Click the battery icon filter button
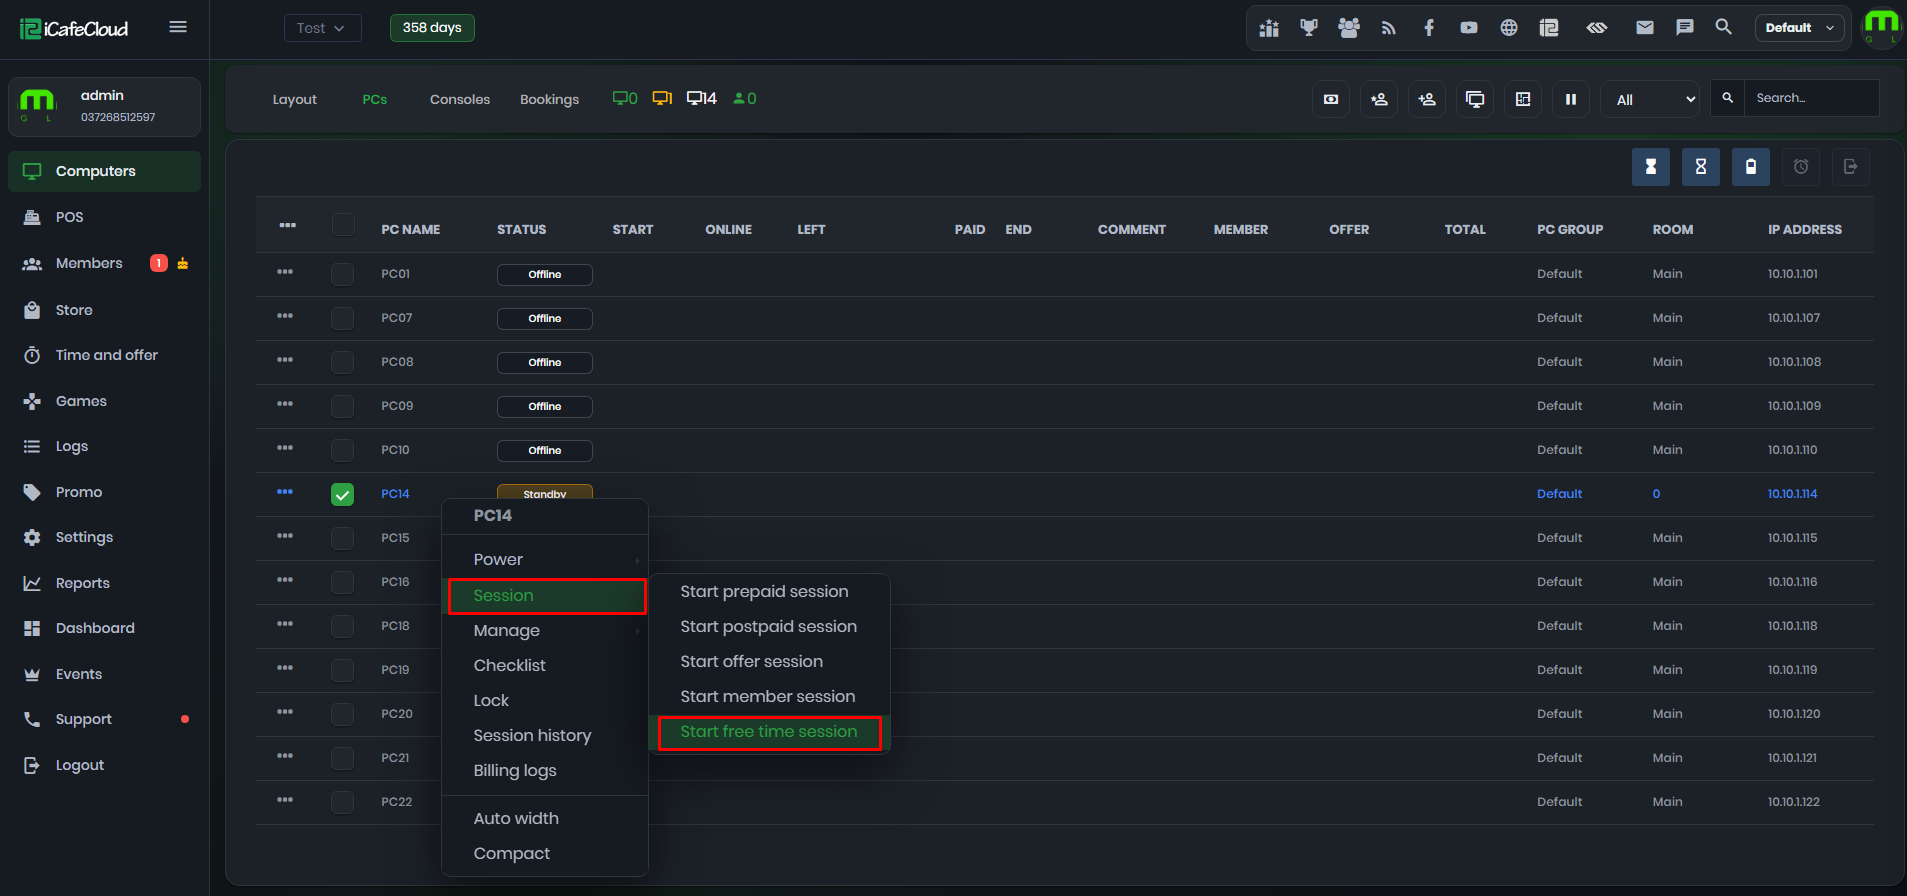Viewport: 1907px width, 896px height. click(1751, 167)
